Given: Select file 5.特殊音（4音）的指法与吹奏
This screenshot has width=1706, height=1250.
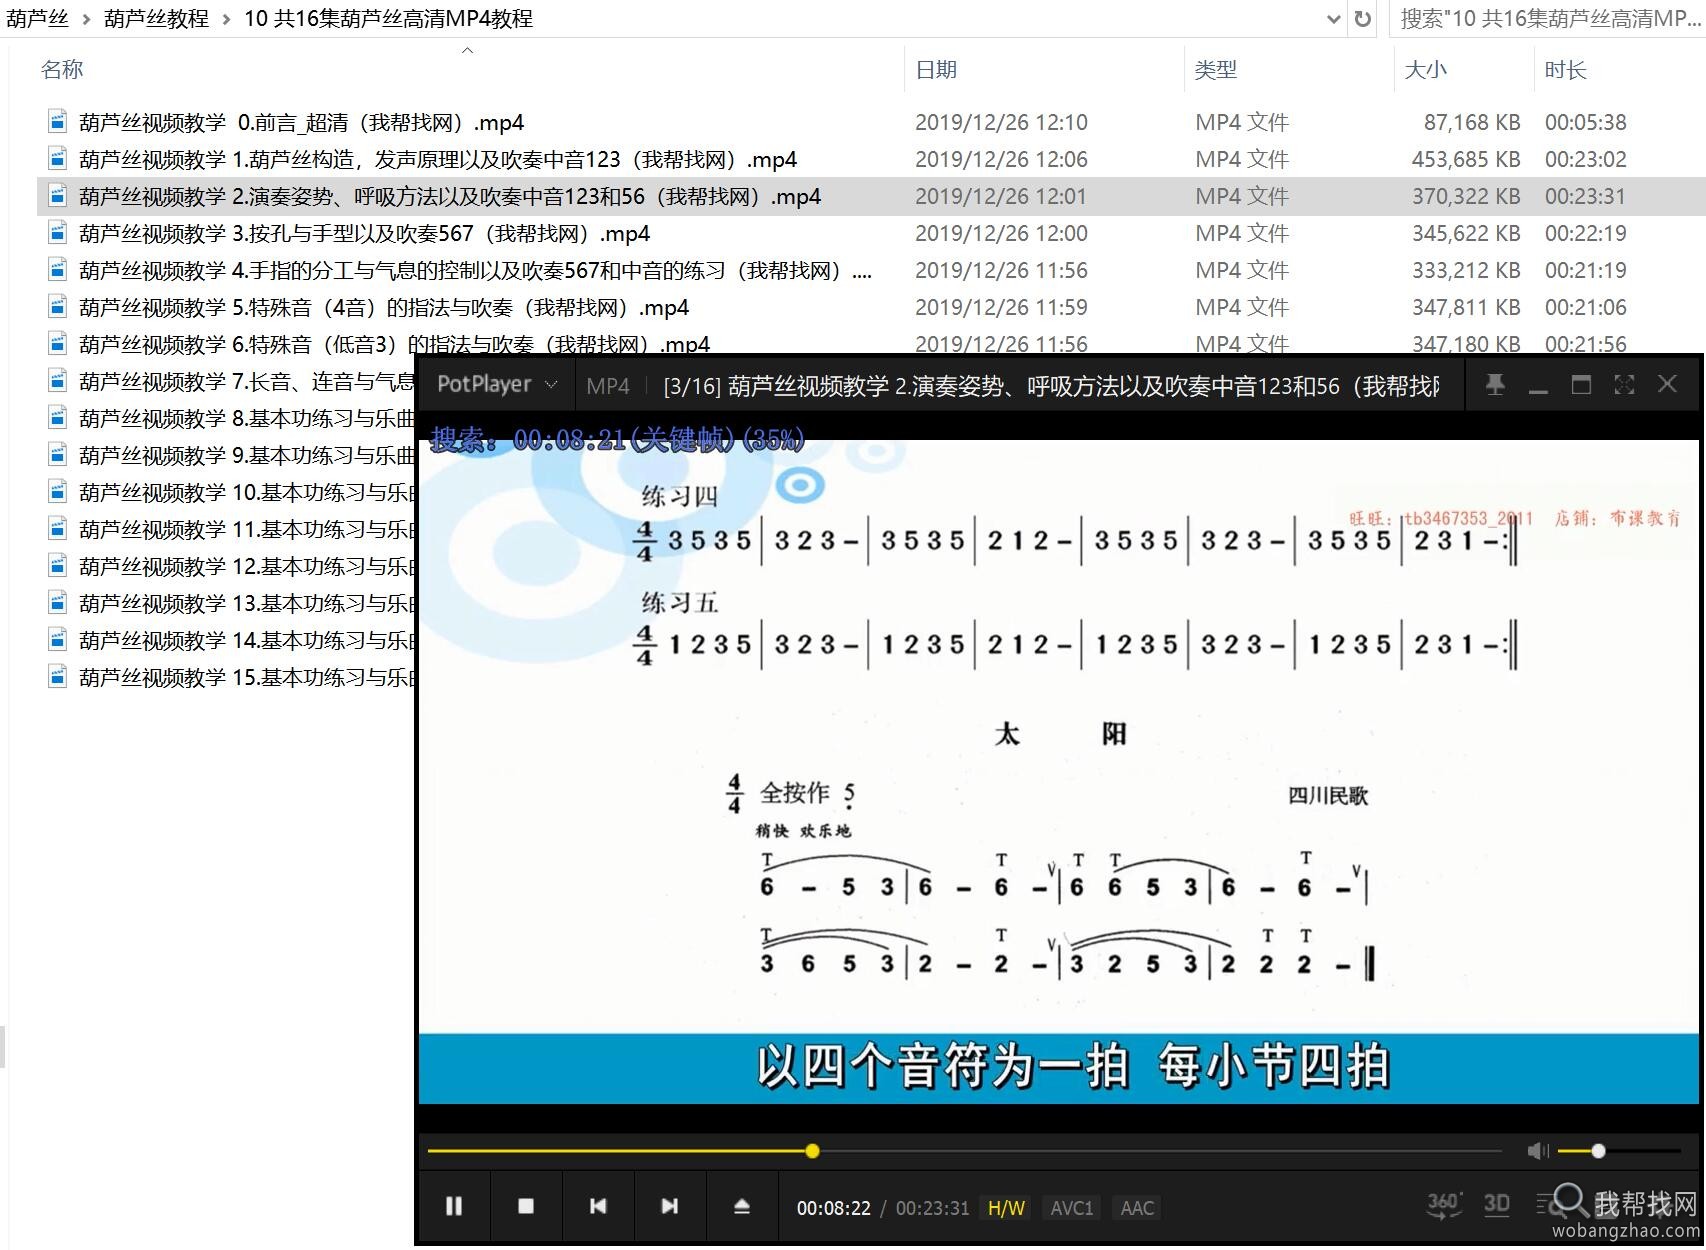Looking at the screenshot, I should pos(384,308).
